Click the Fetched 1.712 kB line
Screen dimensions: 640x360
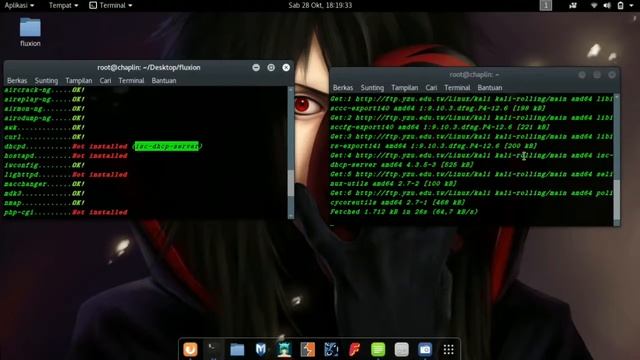(404, 211)
